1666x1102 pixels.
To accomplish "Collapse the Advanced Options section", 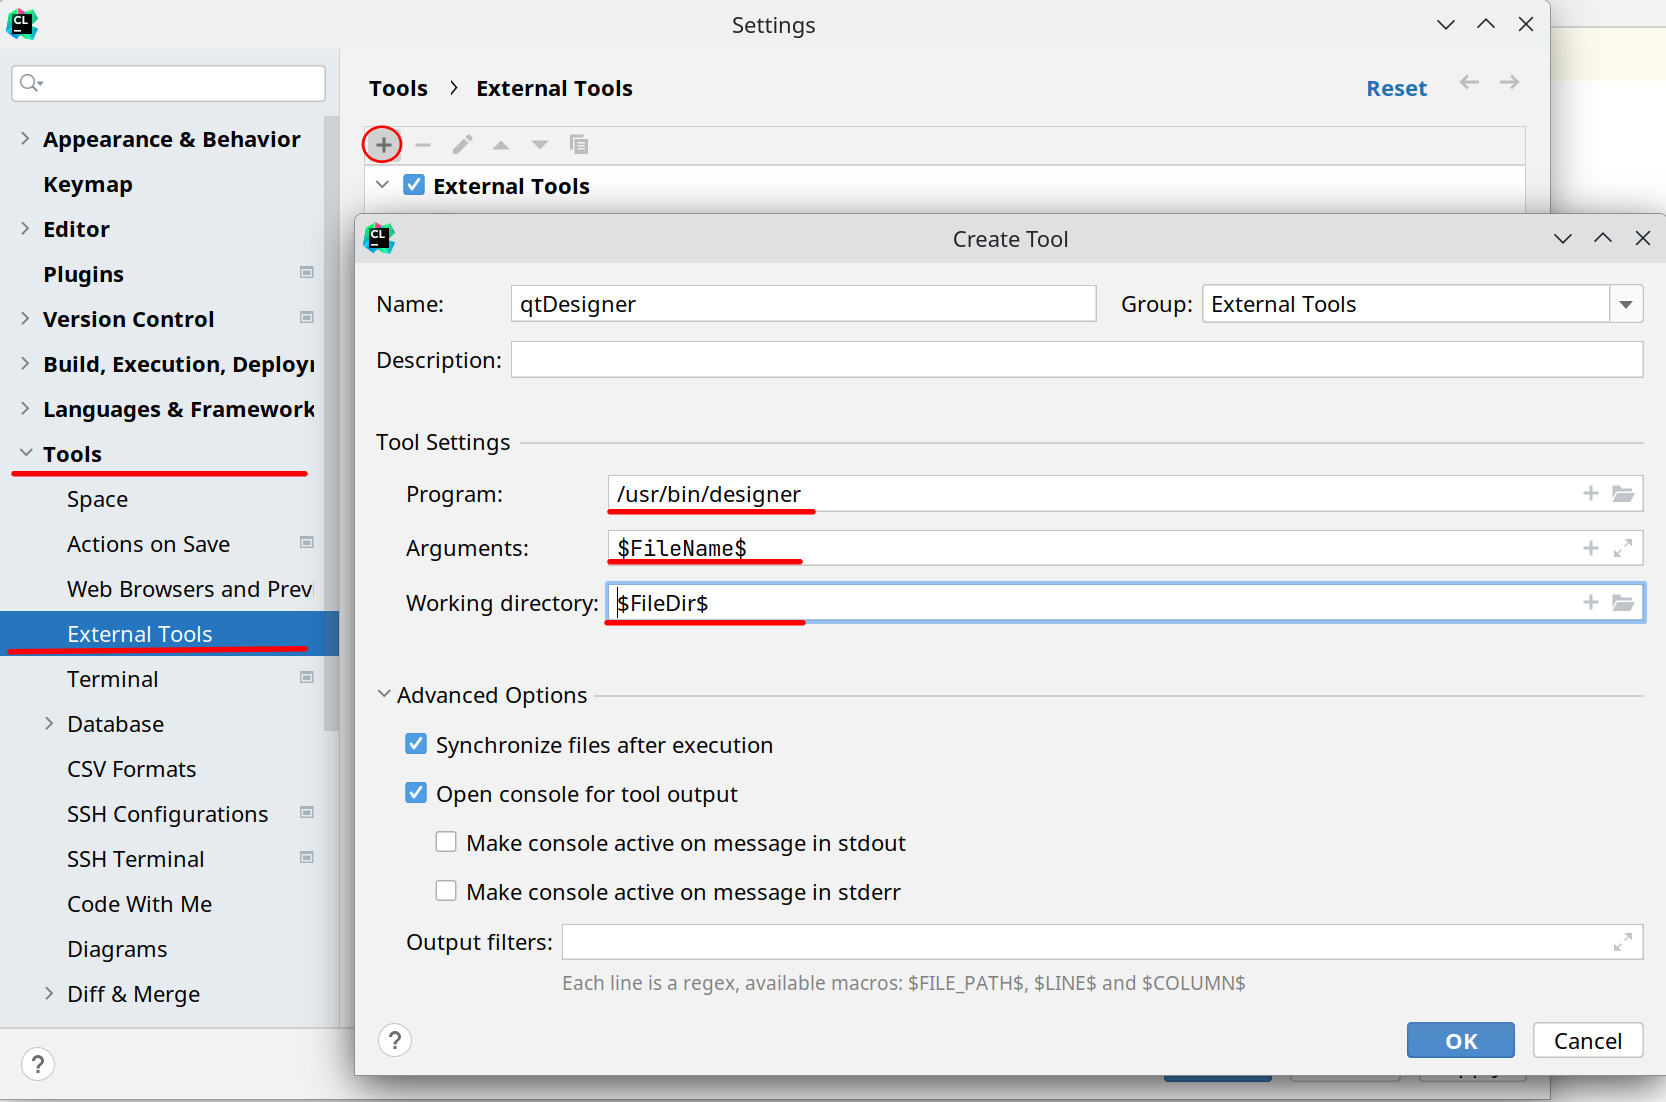I will pyautogui.click(x=384, y=694).
